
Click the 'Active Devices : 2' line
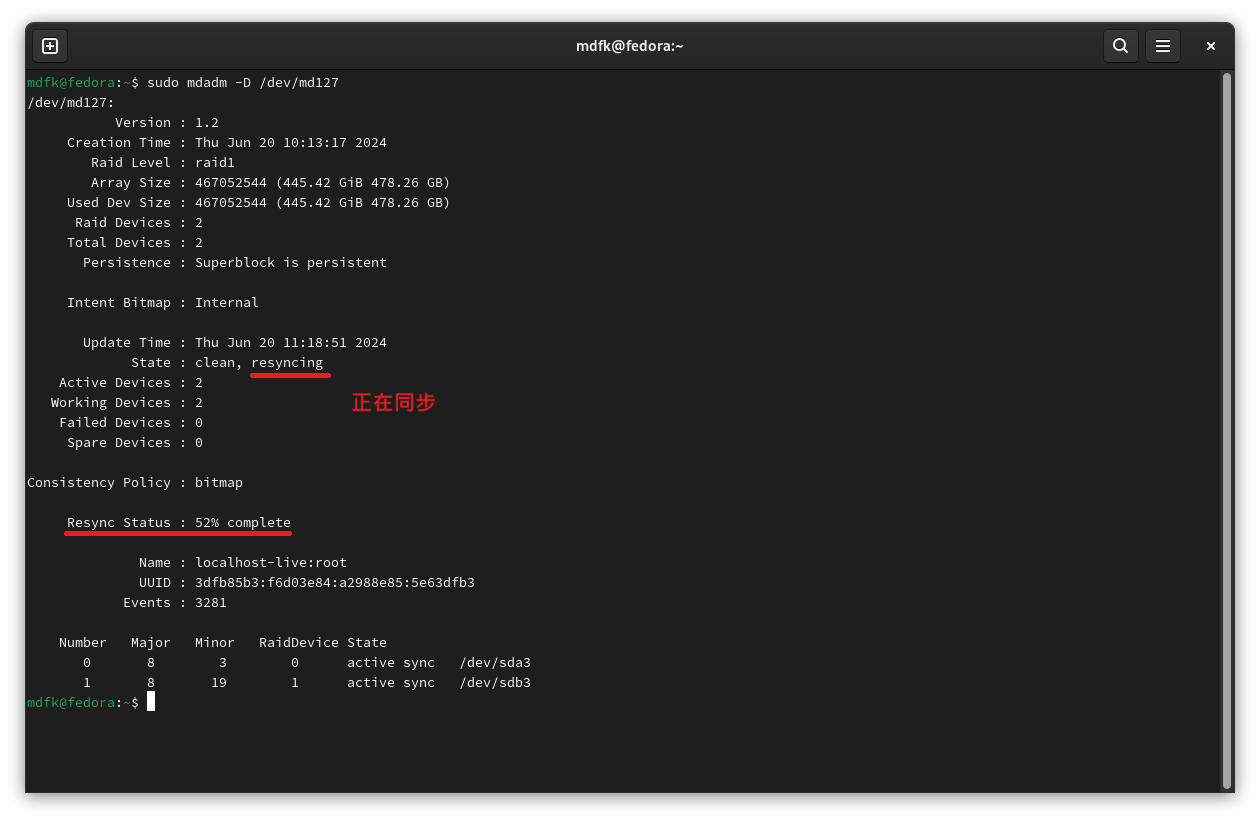(131, 382)
